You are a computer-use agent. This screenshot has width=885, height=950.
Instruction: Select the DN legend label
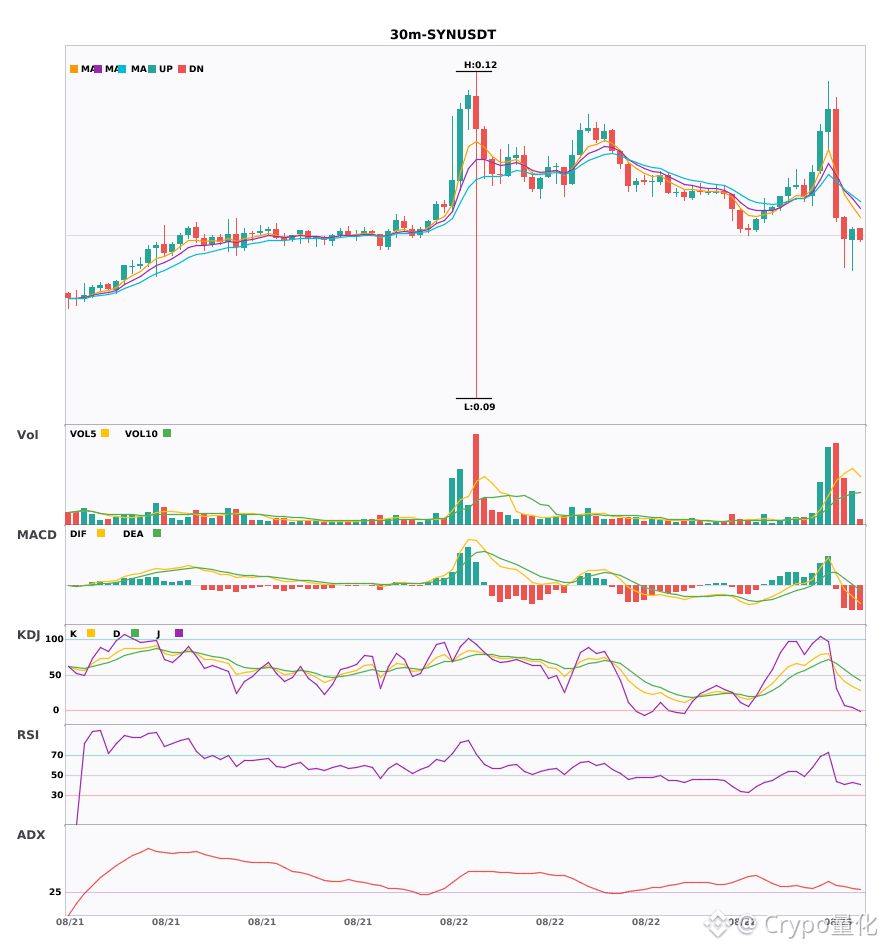[x=196, y=69]
